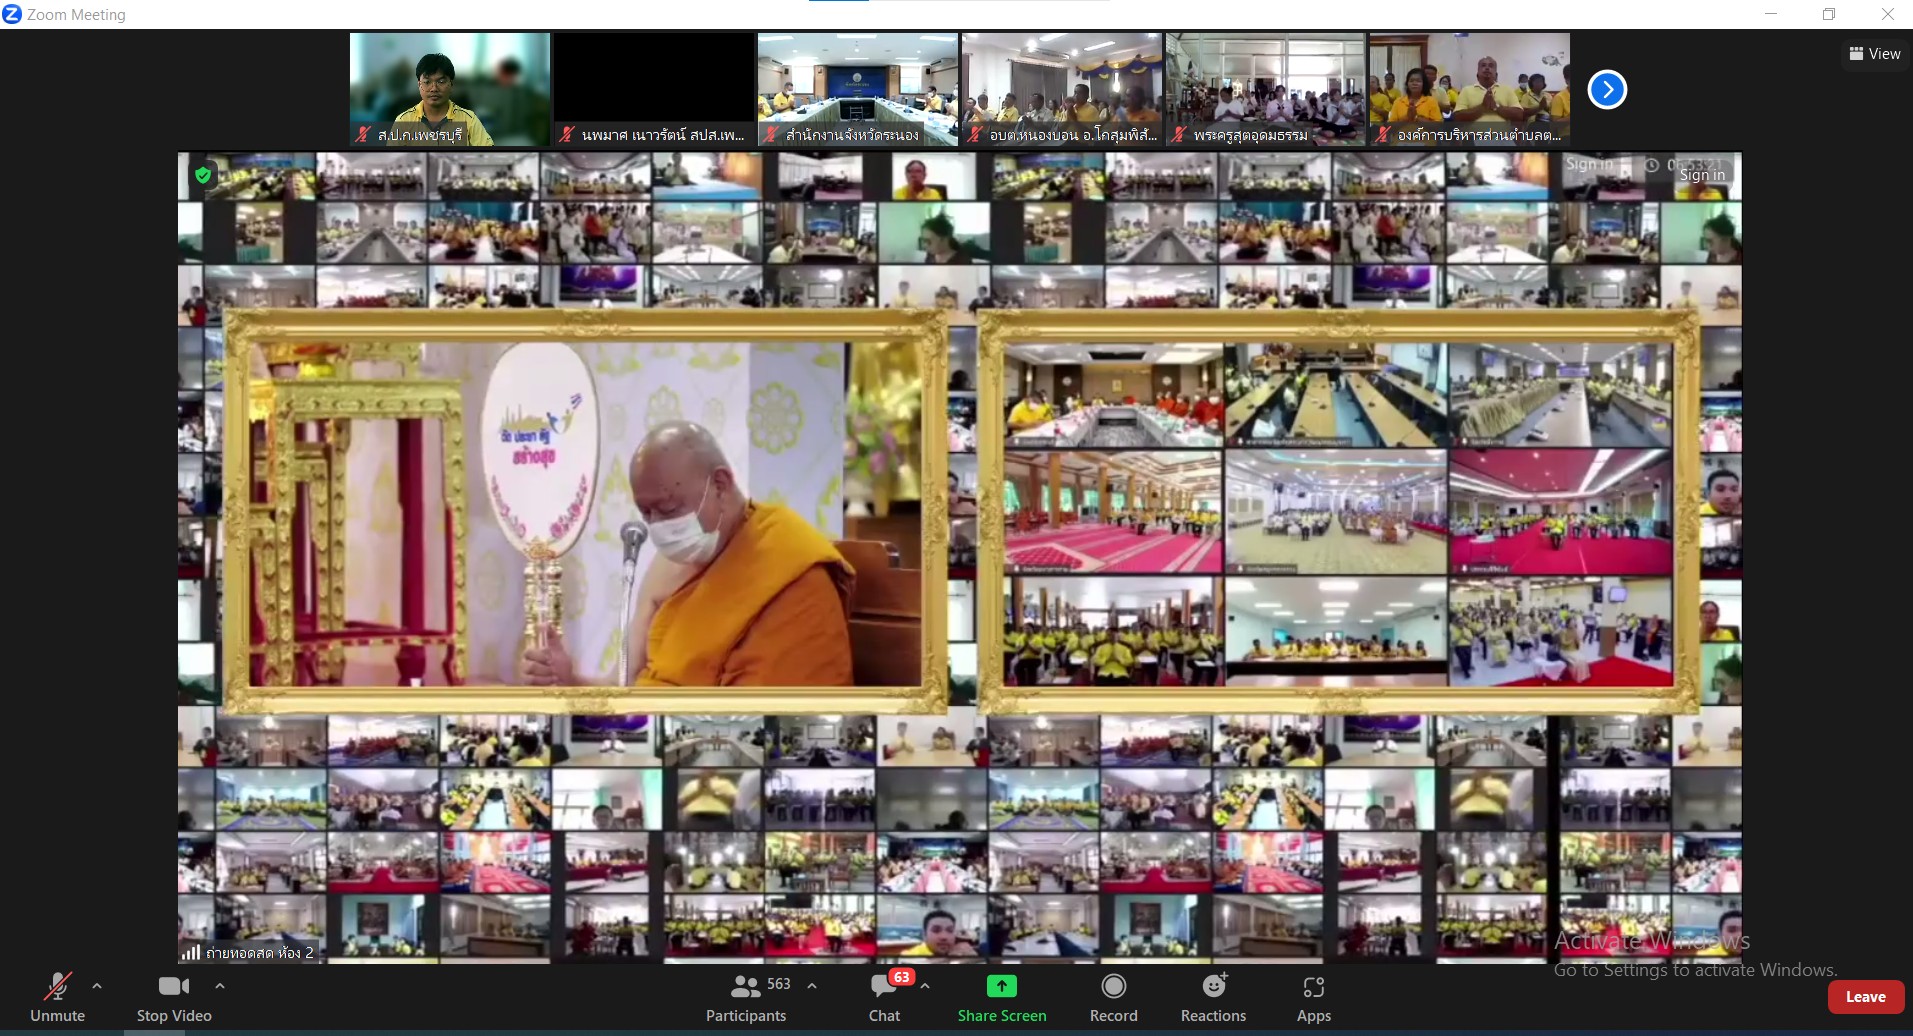Click the 63 unread chat badge
The image size is (1913, 1036).
pos(902,977)
